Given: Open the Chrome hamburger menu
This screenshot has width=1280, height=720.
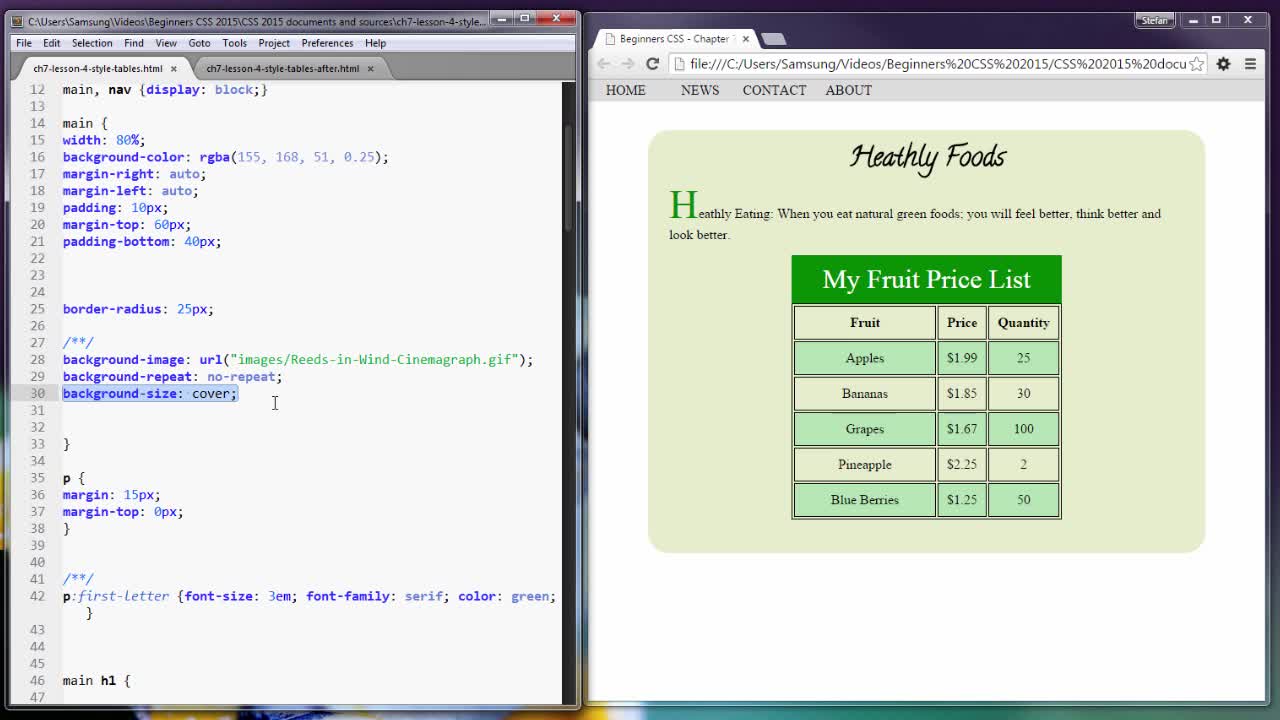Looking at the screenshot, I should pos(1250,64).
